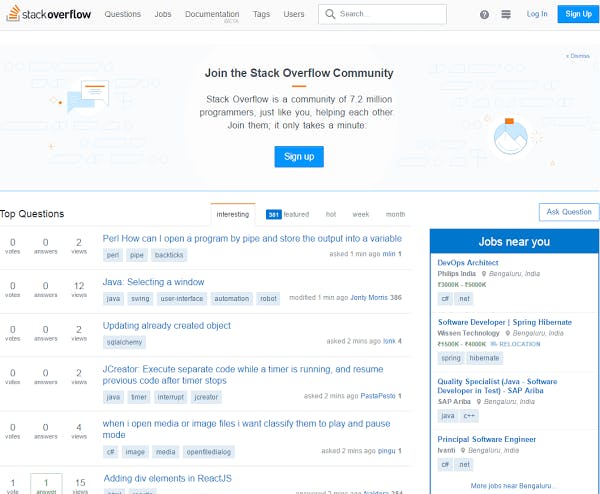This screenshot has height=494, width=600.
Task: Open user mln profile link
Action: 389,254
